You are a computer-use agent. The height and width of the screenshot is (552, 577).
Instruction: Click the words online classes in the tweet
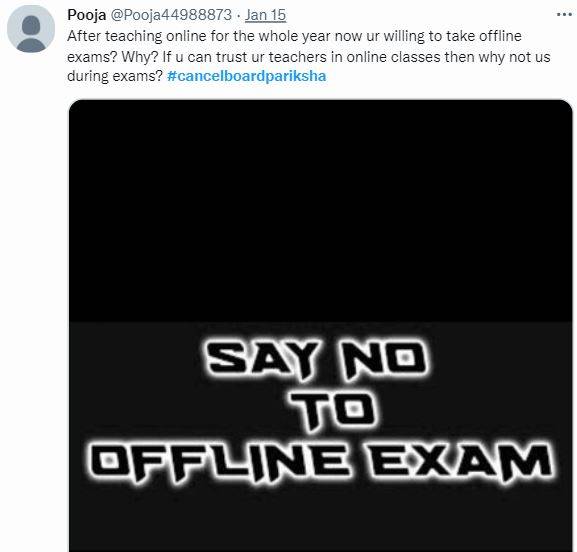(393, 57)
